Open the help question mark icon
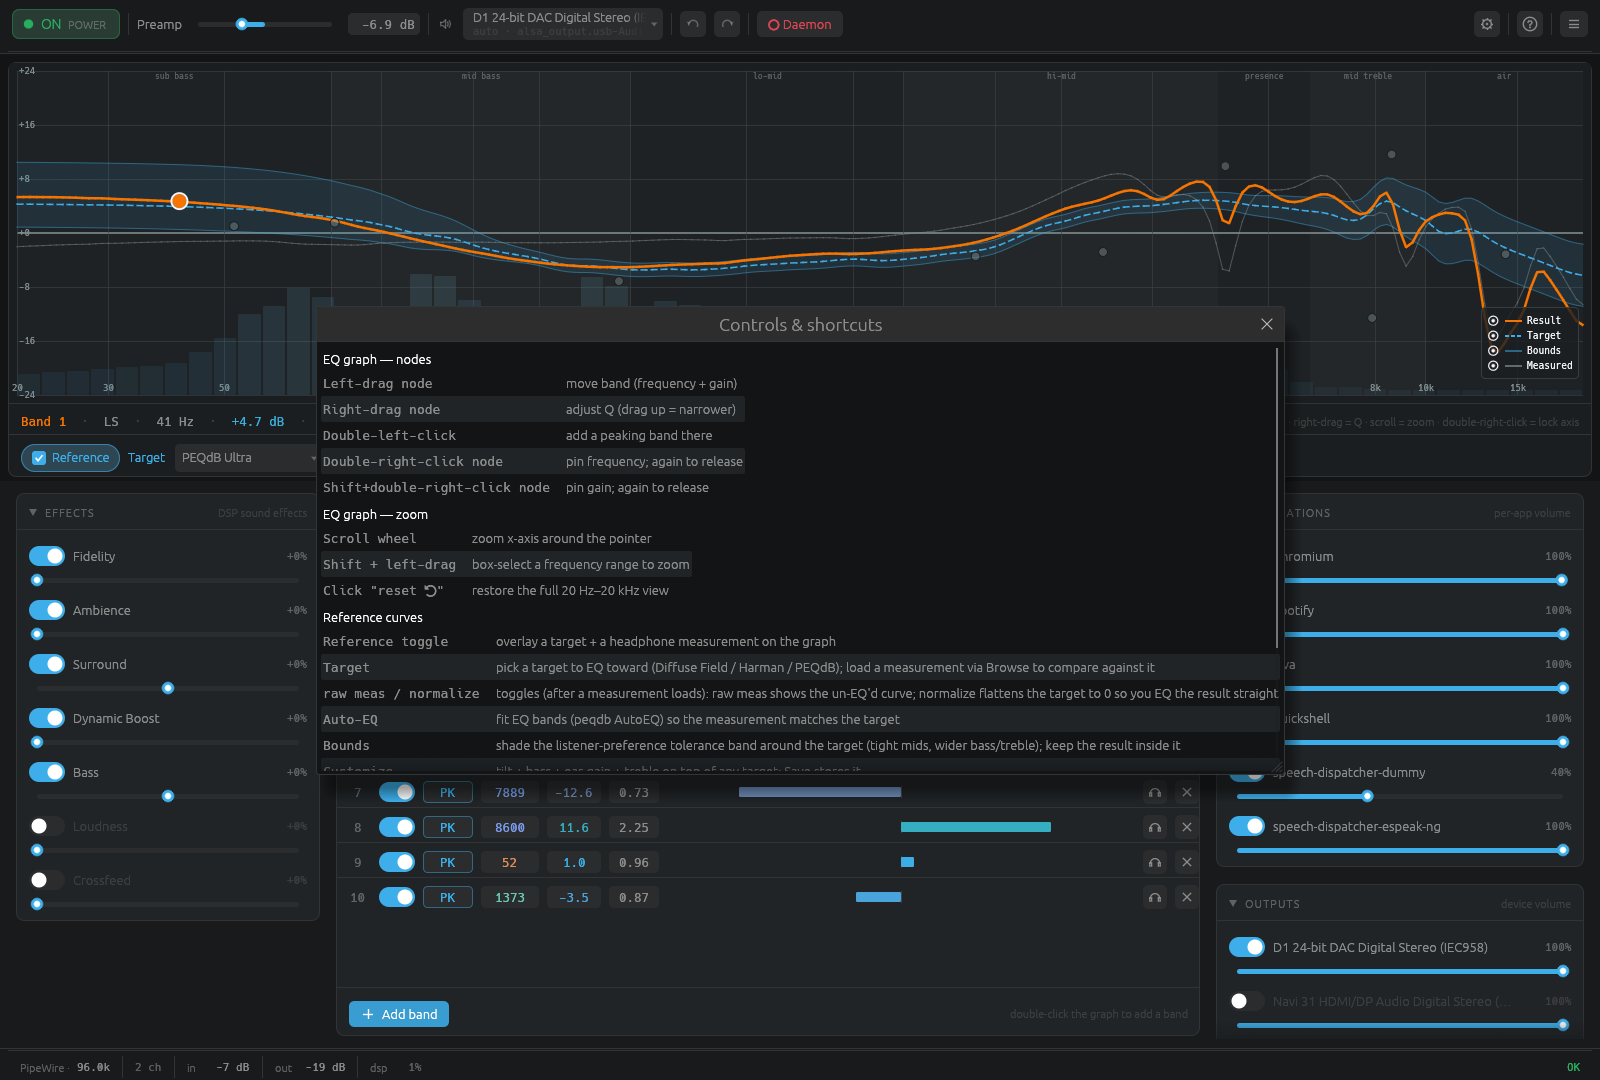Image resolution: width=1600 pixels, height=1080 pixels. (x=1530, y=24)
